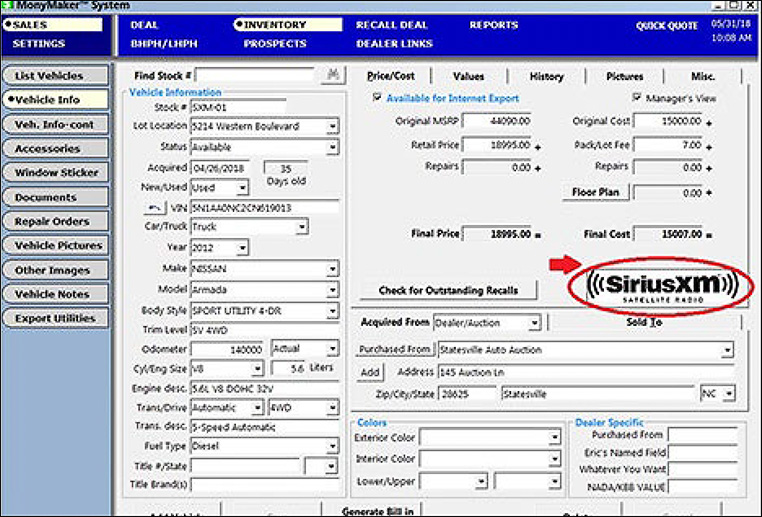
Task: Open the Interior Color dropdown
Action: tap(554, 458)
